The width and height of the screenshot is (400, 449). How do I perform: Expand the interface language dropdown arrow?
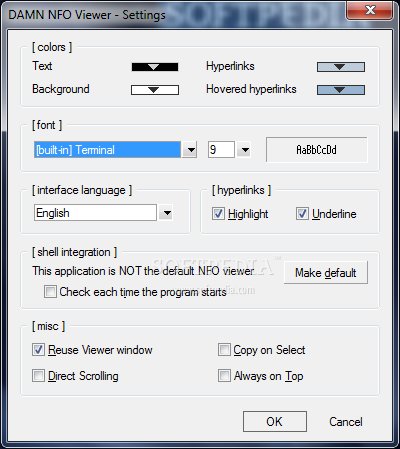tap(167, 213)
